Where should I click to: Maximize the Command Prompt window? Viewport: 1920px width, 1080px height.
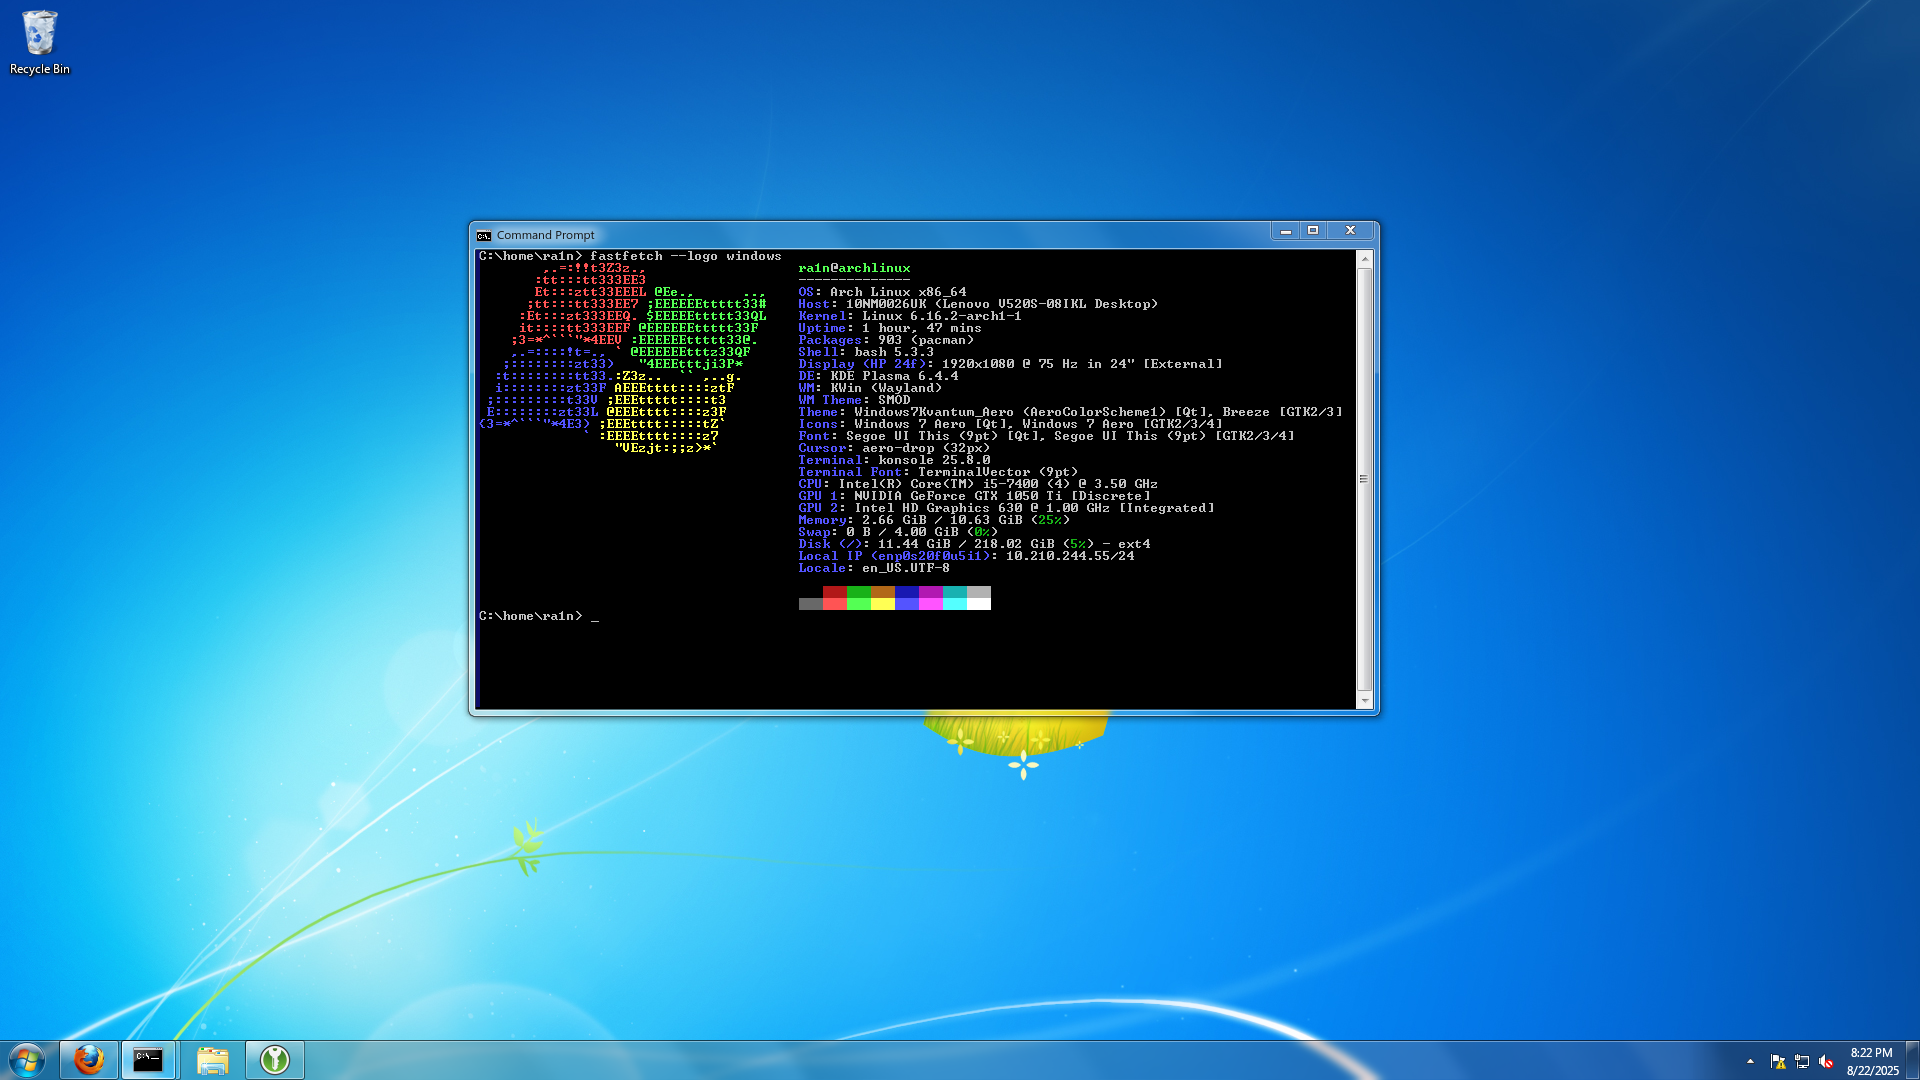pos(1313,231)
